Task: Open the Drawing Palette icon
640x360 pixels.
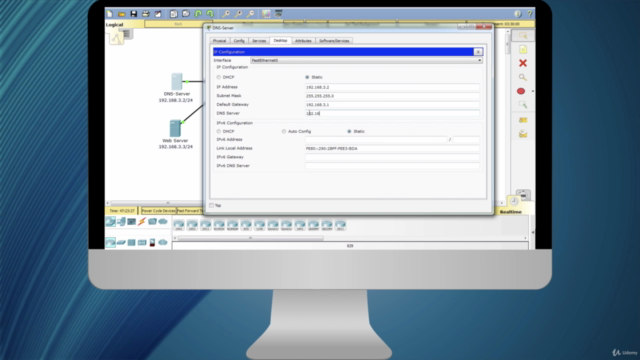Action: click(x=266, y=14)
